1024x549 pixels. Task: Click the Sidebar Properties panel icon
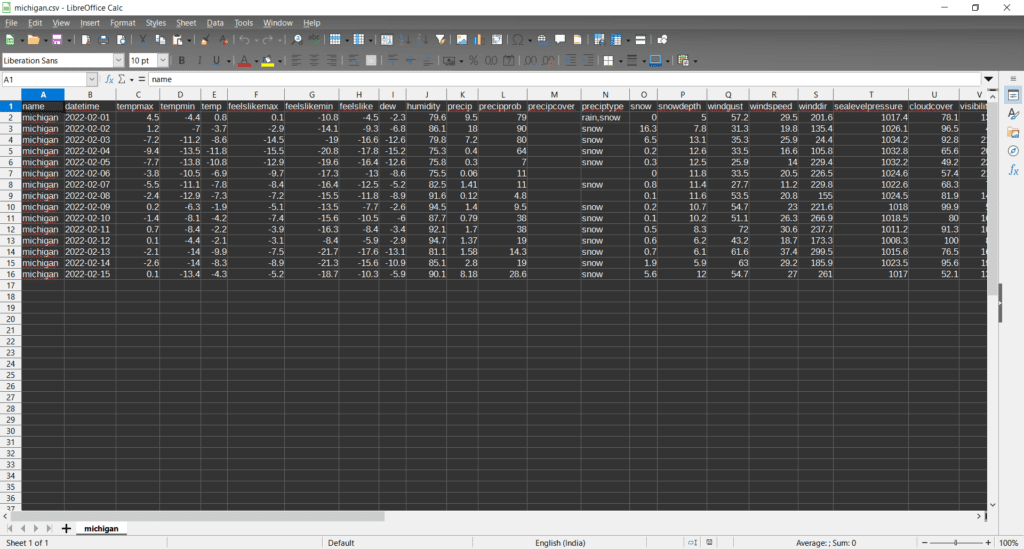pos(1013,95)
